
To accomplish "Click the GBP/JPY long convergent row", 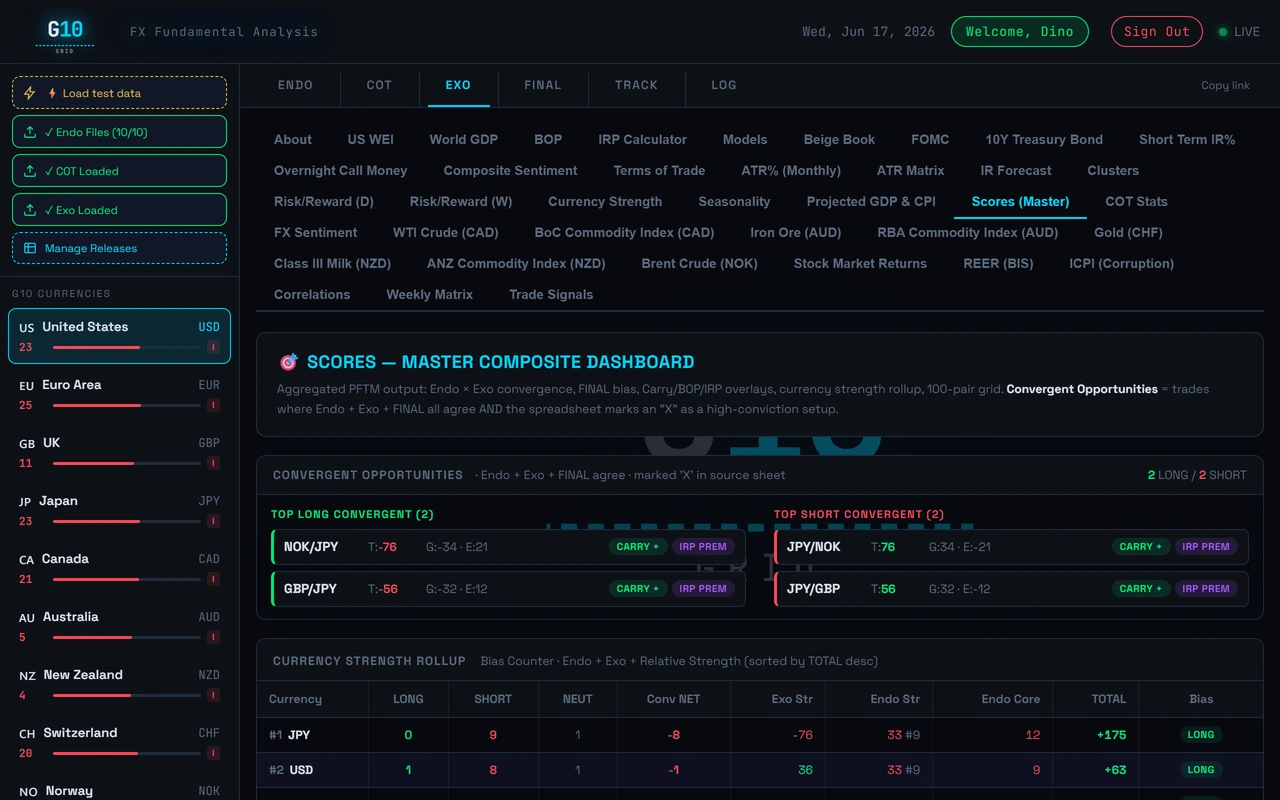I will (x=508, y=589).
